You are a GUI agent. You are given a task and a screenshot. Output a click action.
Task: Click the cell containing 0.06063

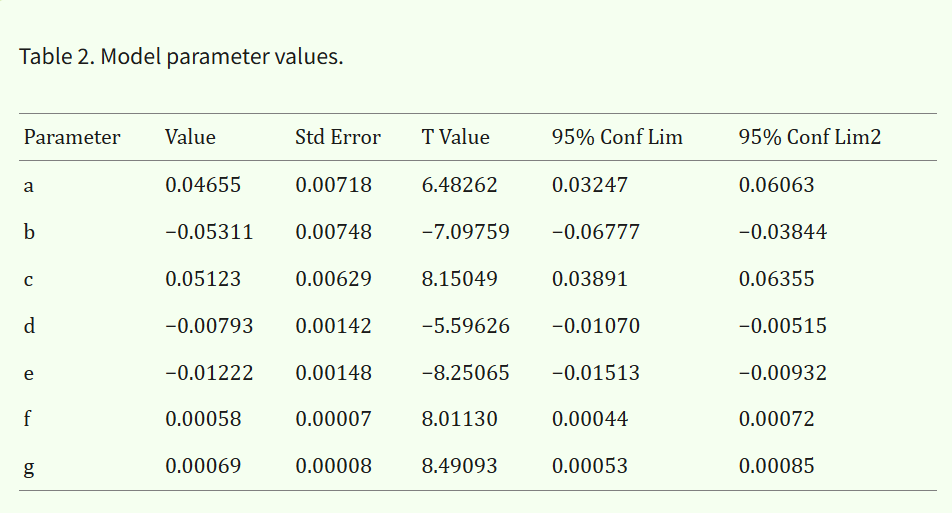[x=777, y=185]
